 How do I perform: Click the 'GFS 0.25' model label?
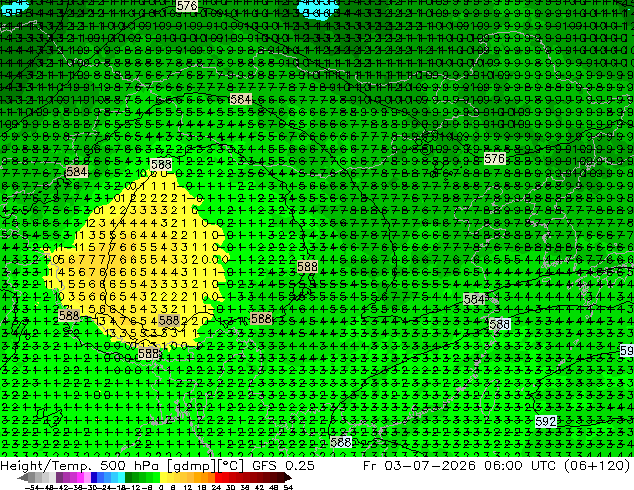tap(283, 466)
